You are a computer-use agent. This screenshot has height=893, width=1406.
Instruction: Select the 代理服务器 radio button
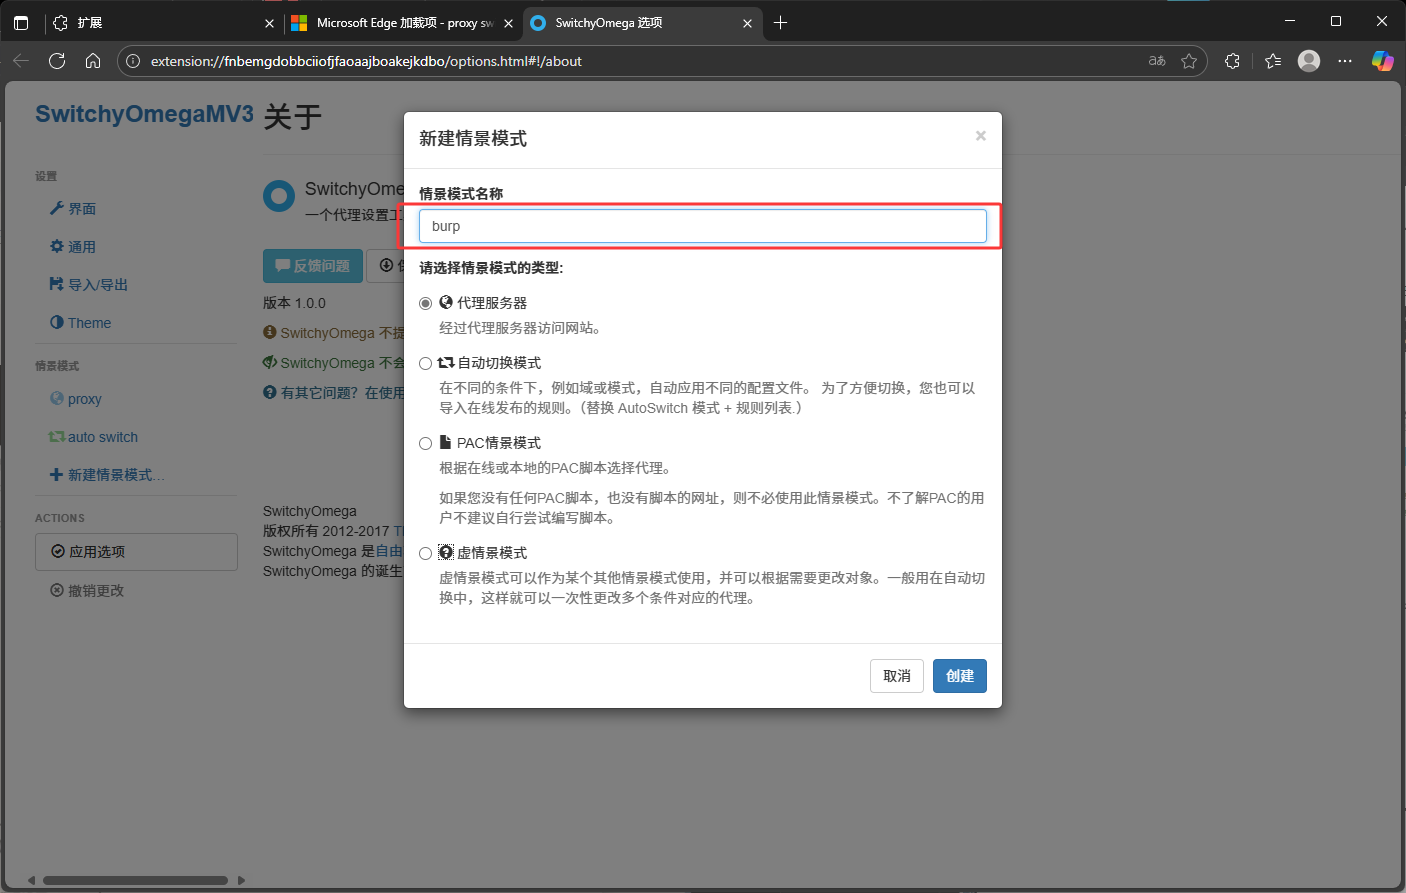(425, 303)
